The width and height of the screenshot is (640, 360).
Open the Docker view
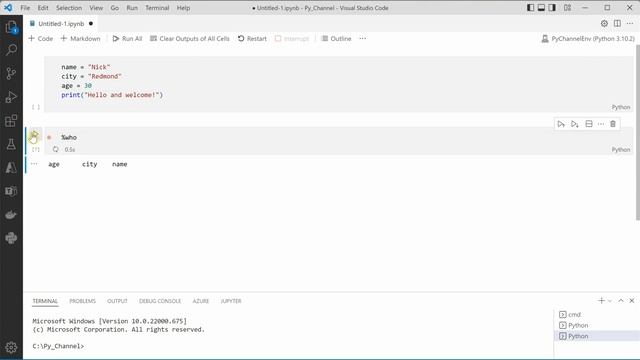11,215
